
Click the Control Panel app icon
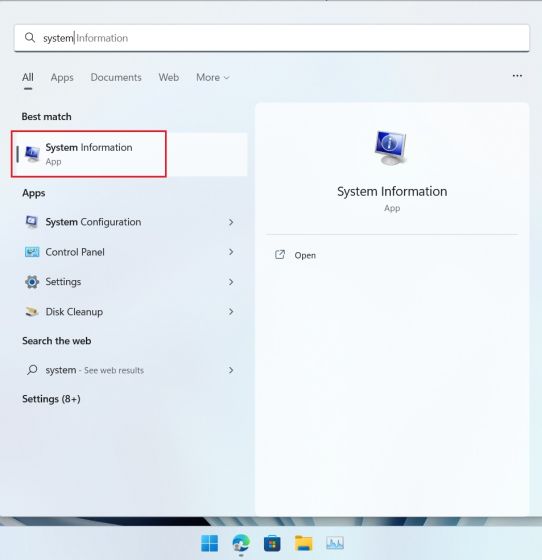pyautogui.click(x=32, y=252)
